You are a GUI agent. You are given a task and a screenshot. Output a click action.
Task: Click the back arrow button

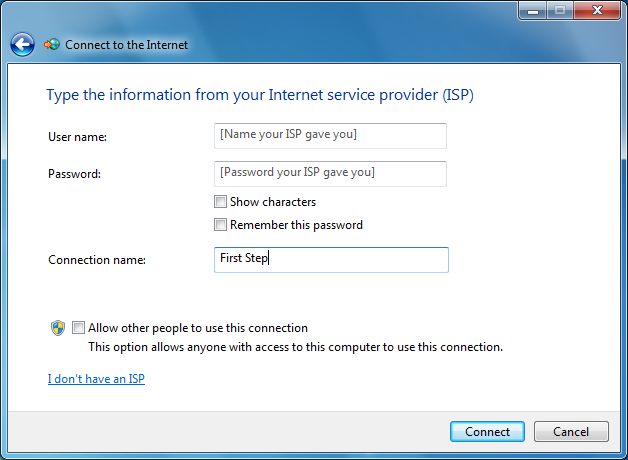pyautogui.click(x=22, y=45)
